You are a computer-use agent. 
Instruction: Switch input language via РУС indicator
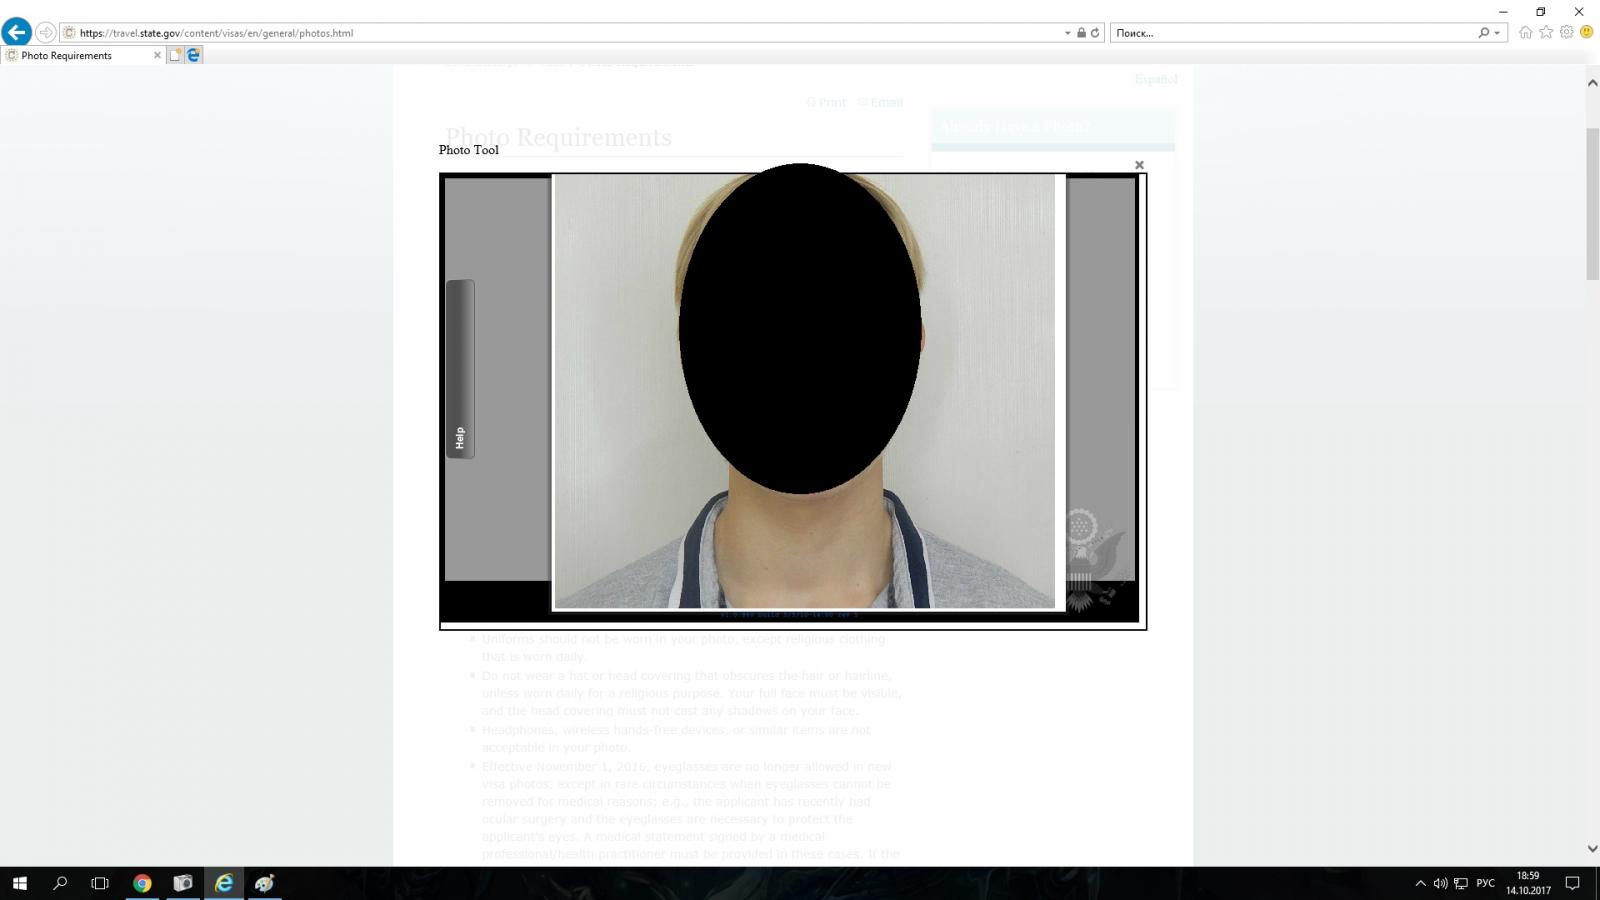pyautogui.click(x=1485, y=883)
